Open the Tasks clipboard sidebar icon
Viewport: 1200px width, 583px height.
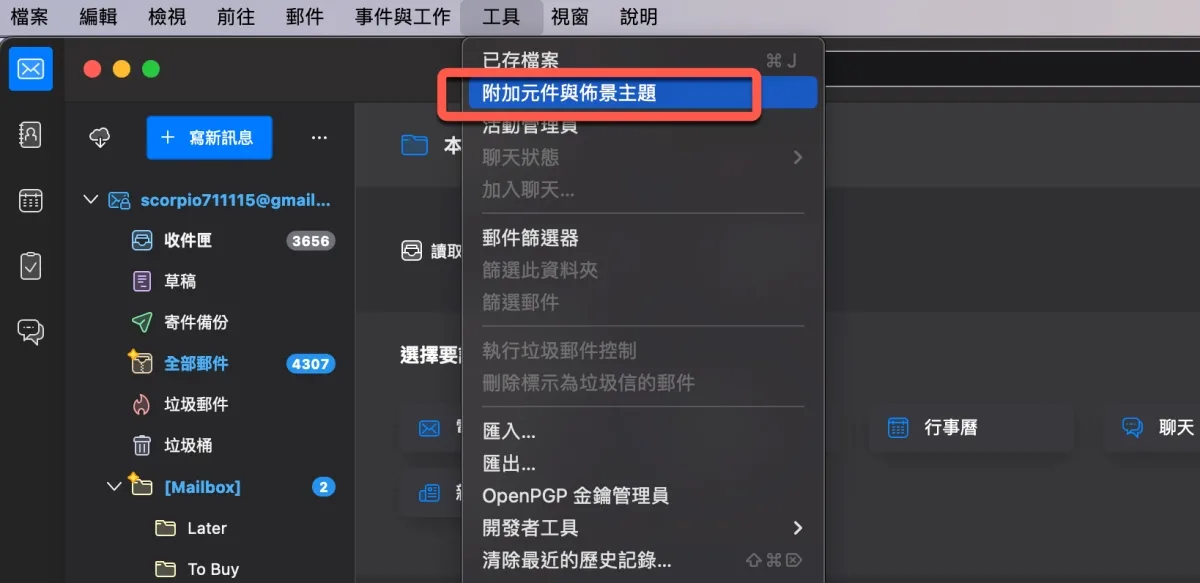point(31,266)
